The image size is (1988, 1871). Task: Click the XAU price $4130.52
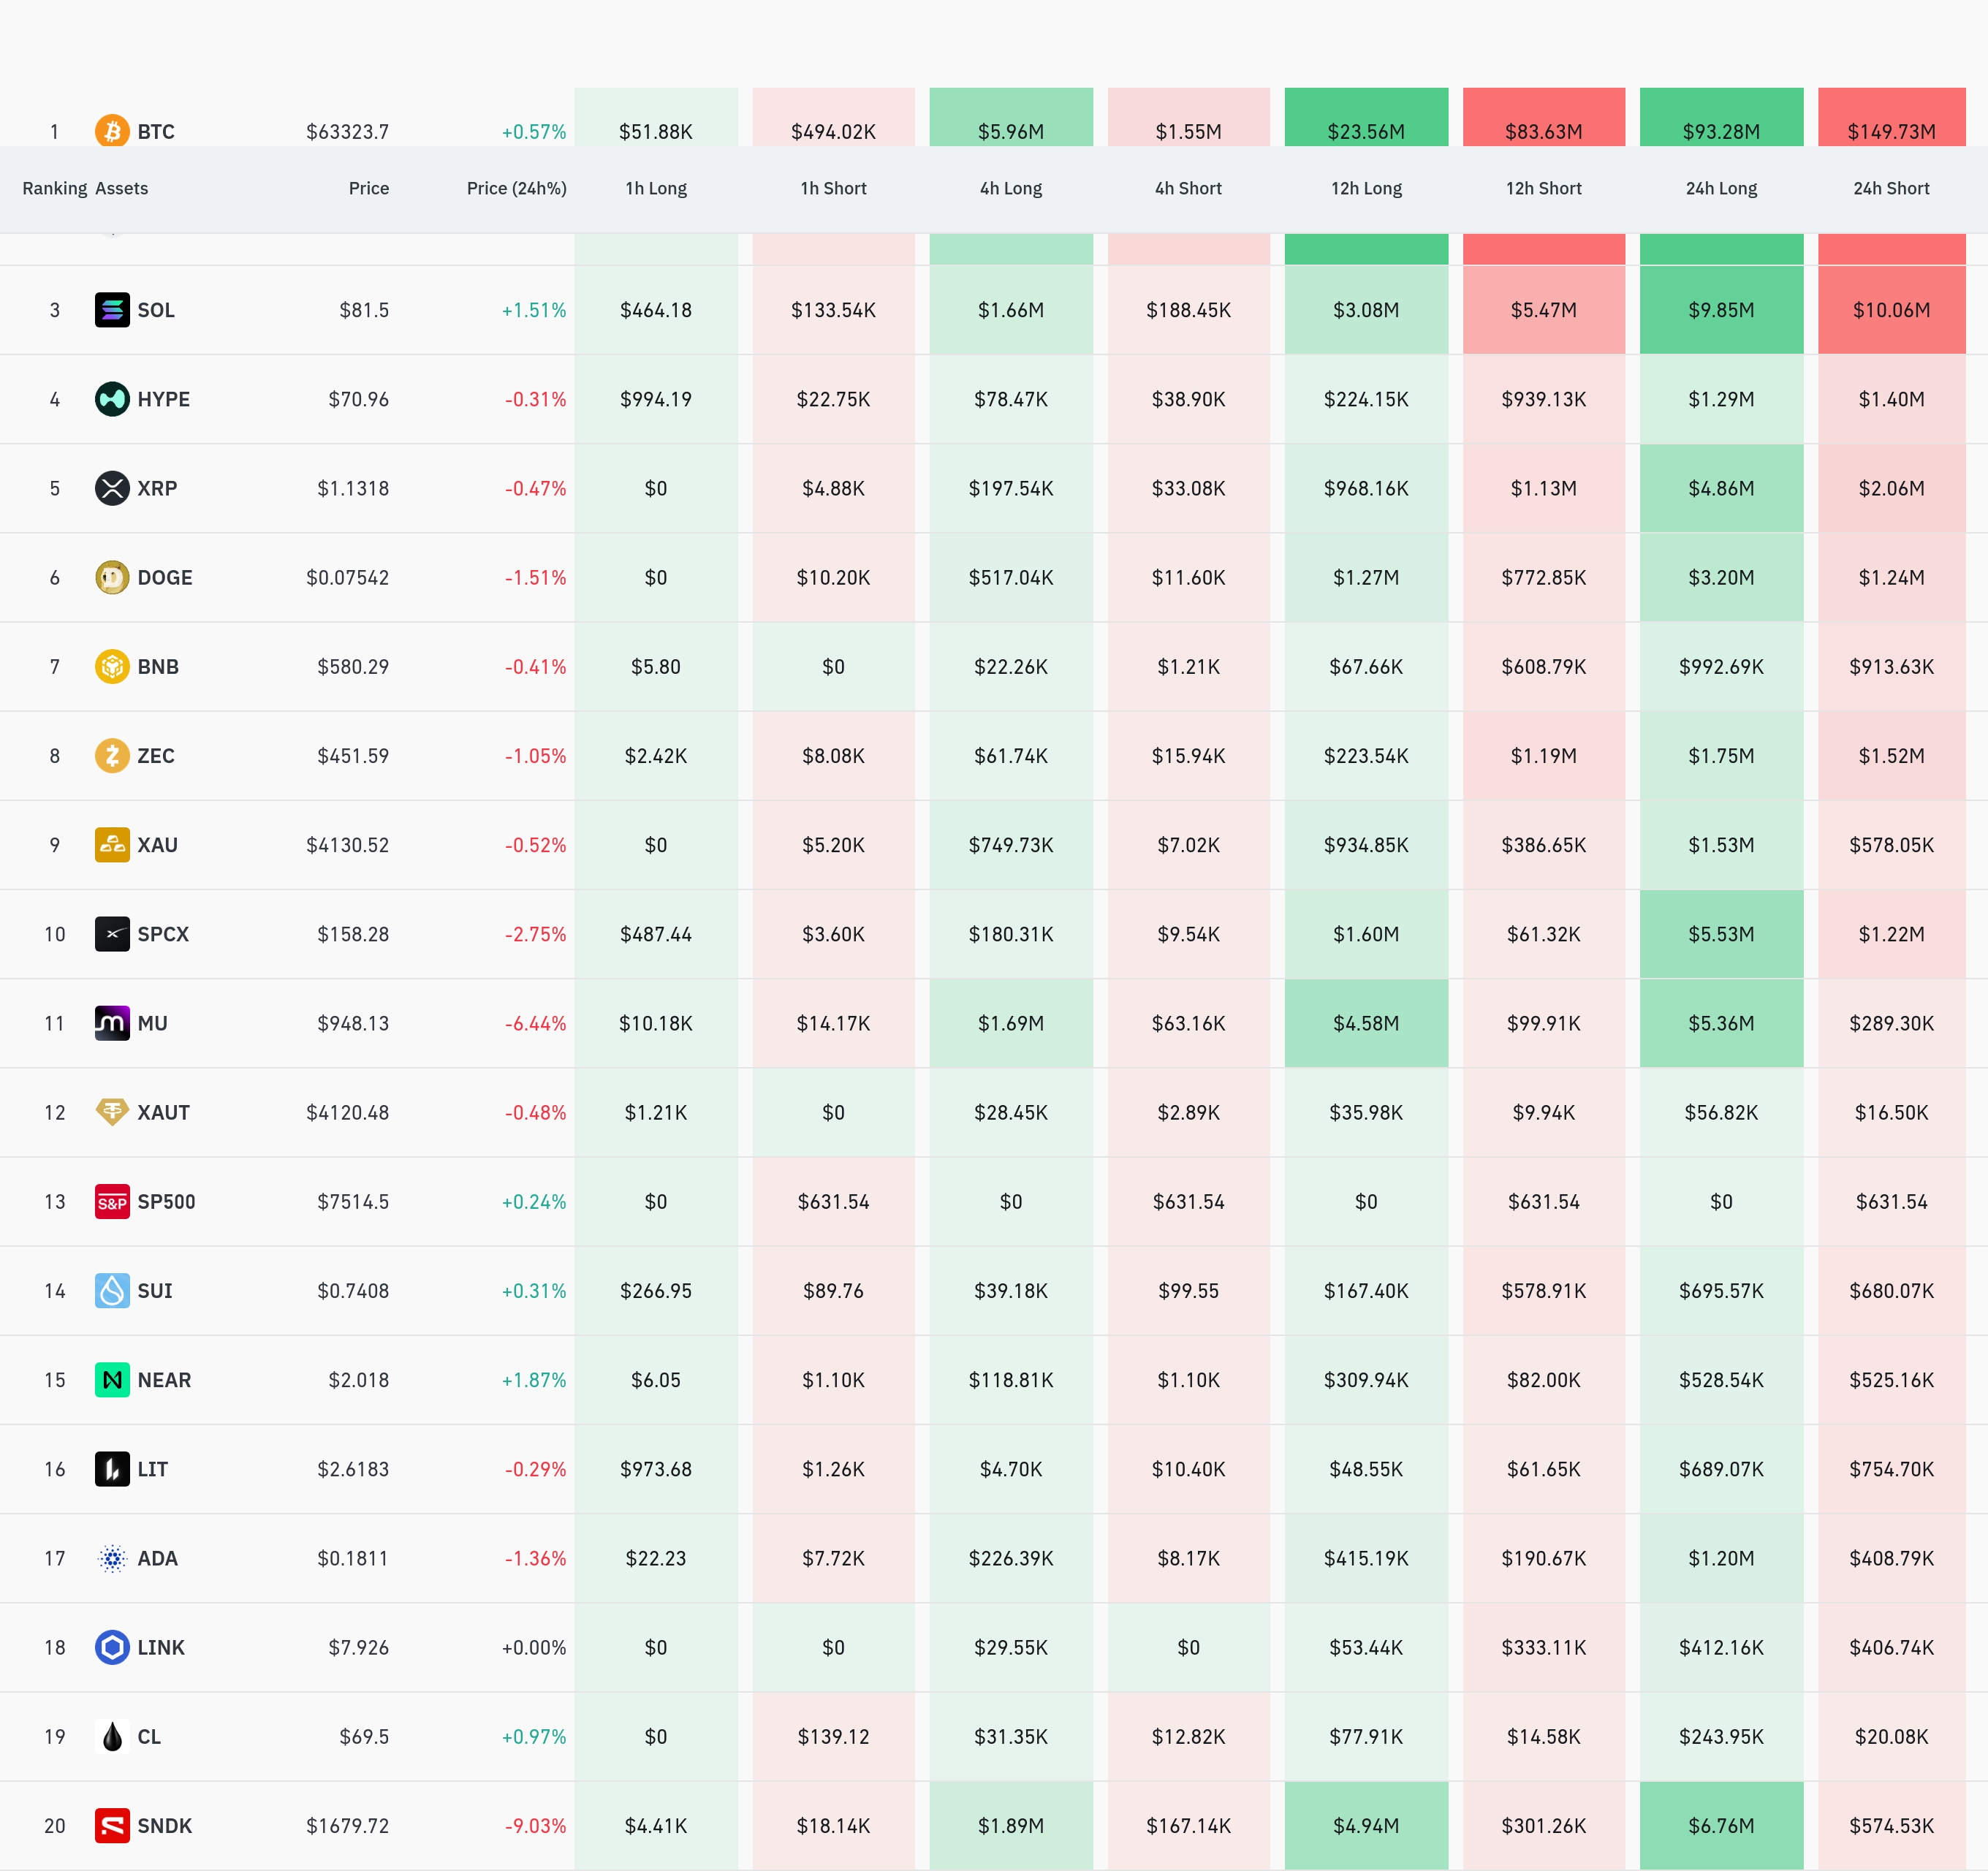tap(347, 845)
